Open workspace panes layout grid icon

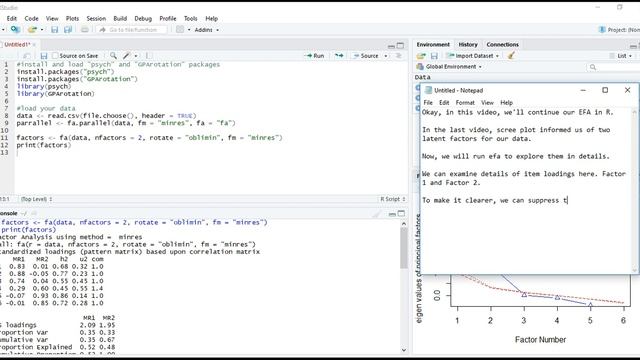(180, 29)
